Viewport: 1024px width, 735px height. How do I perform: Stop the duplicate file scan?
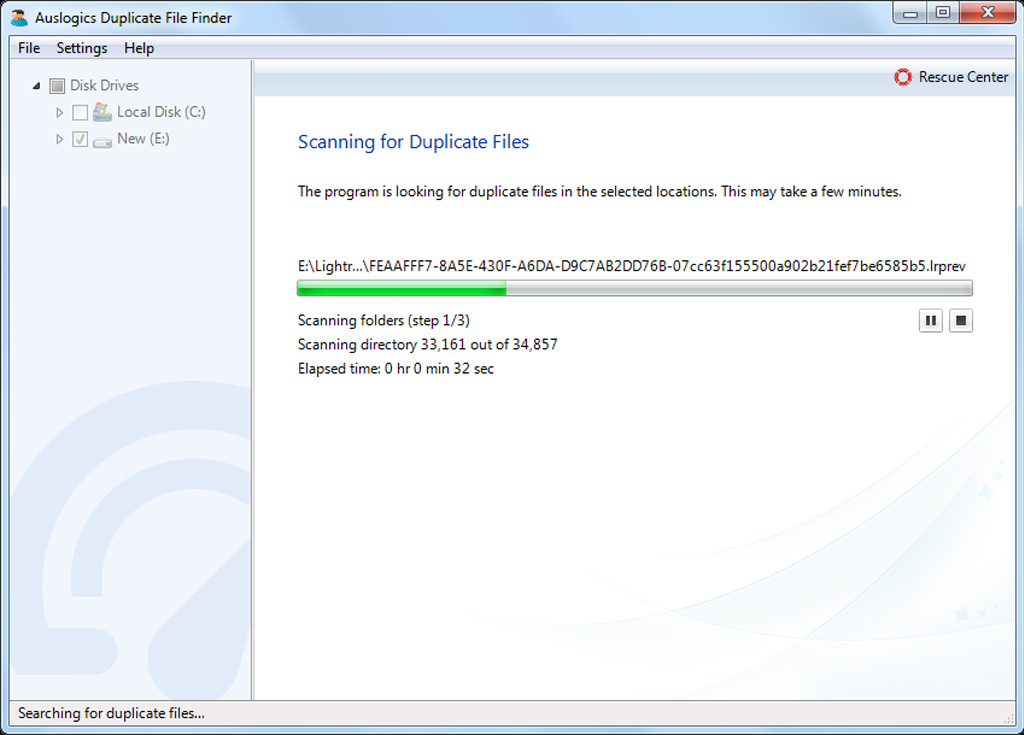(961, 321)
